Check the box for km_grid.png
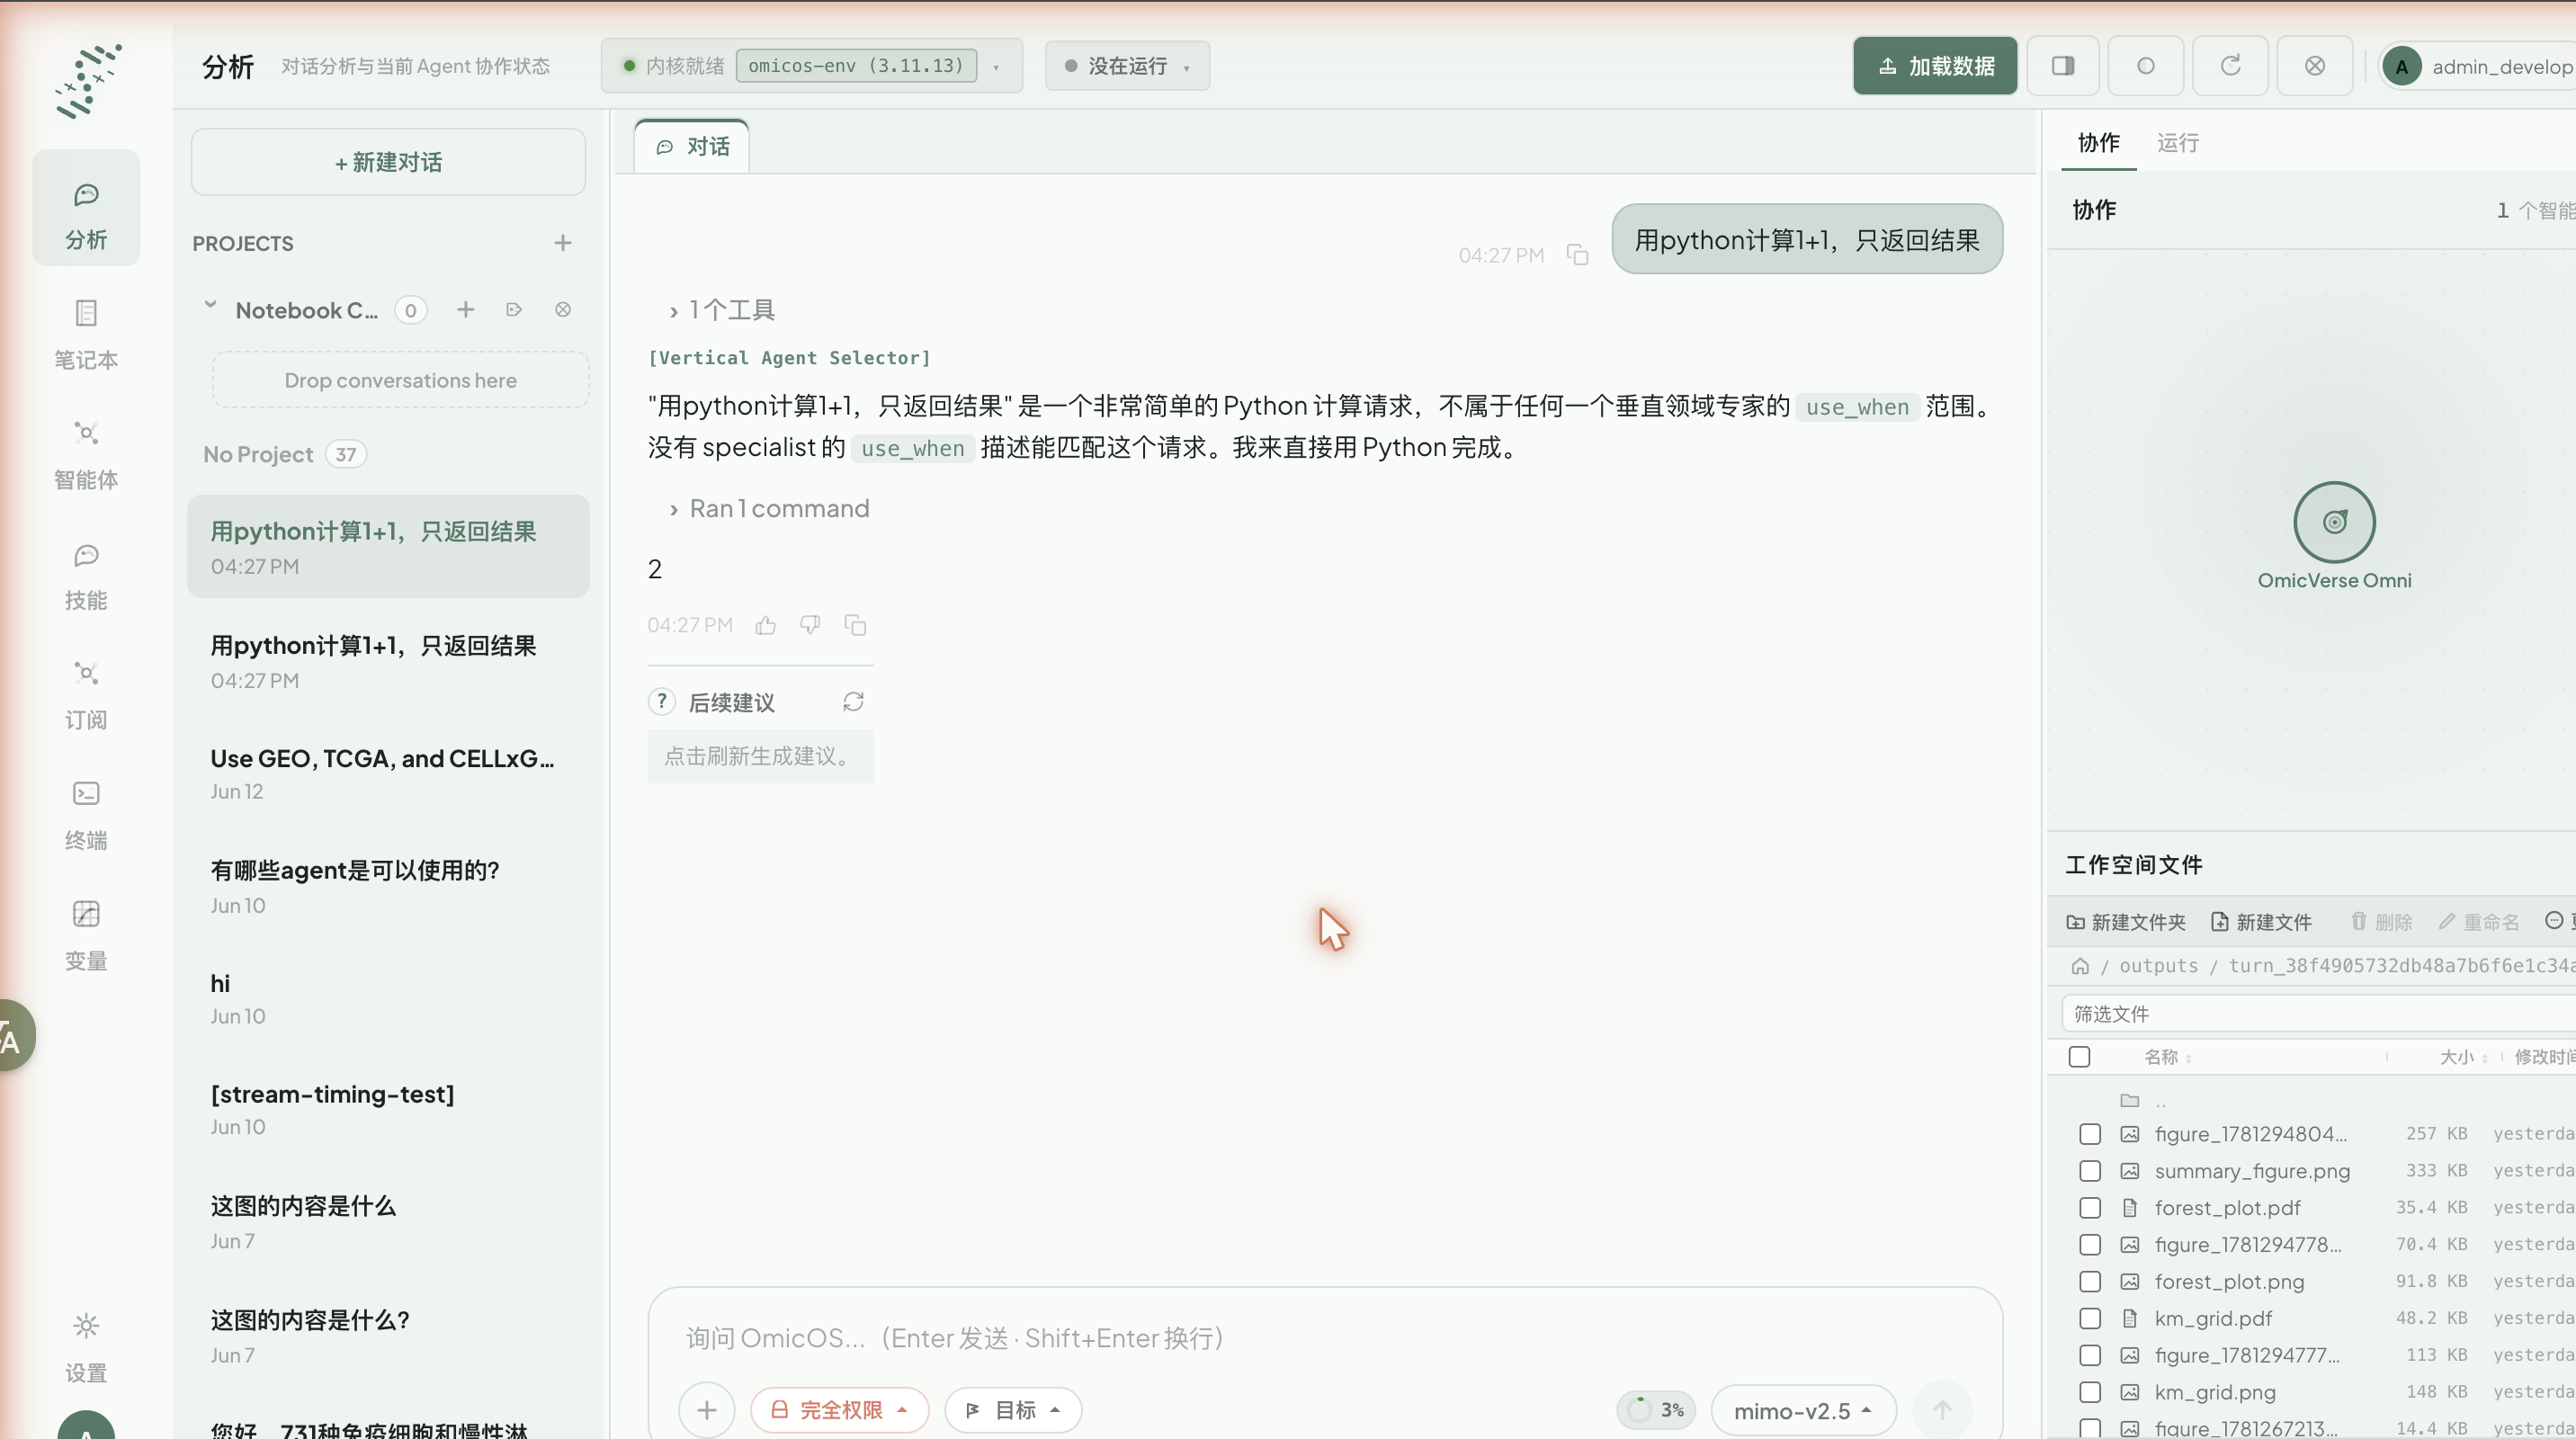Image resolution: width=2576 pixels, height=1439 pixels. 2090,1392
